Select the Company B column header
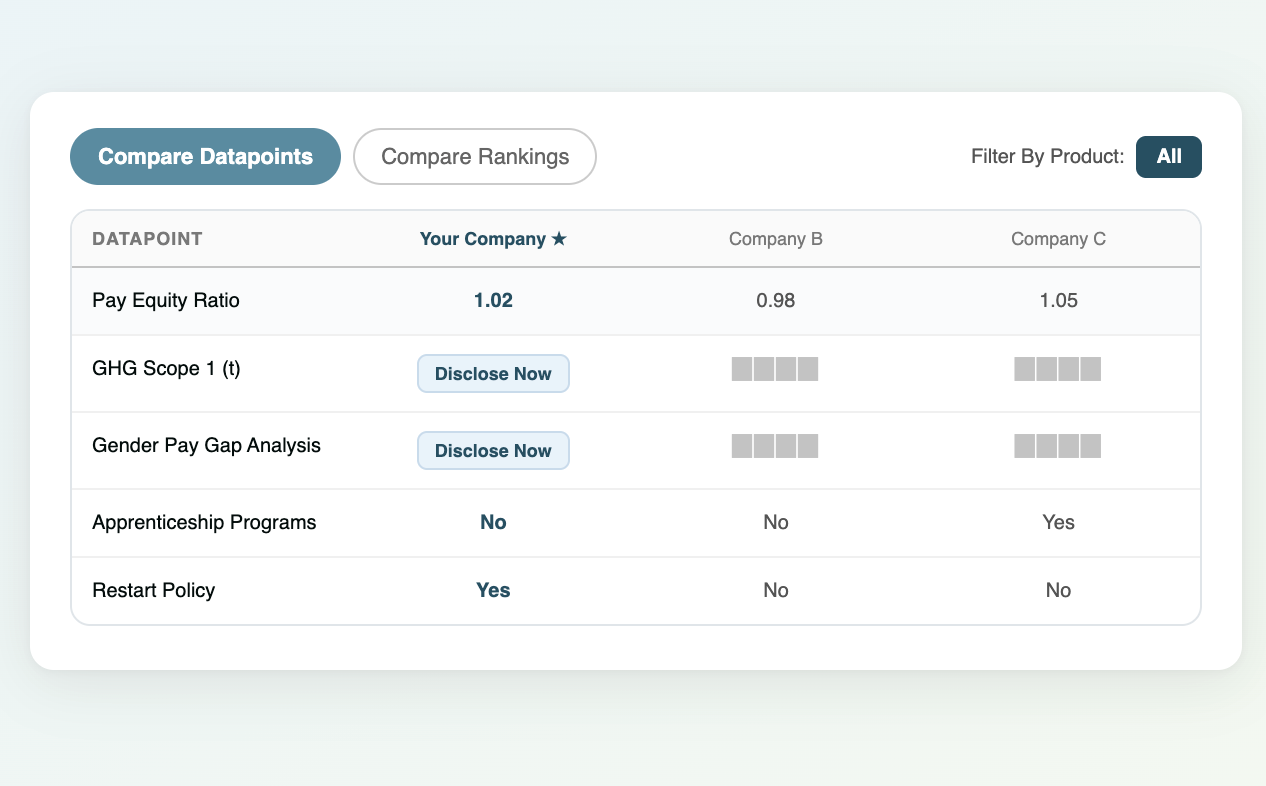This screenshot has width=1266, height=786. tap(775, 239)
